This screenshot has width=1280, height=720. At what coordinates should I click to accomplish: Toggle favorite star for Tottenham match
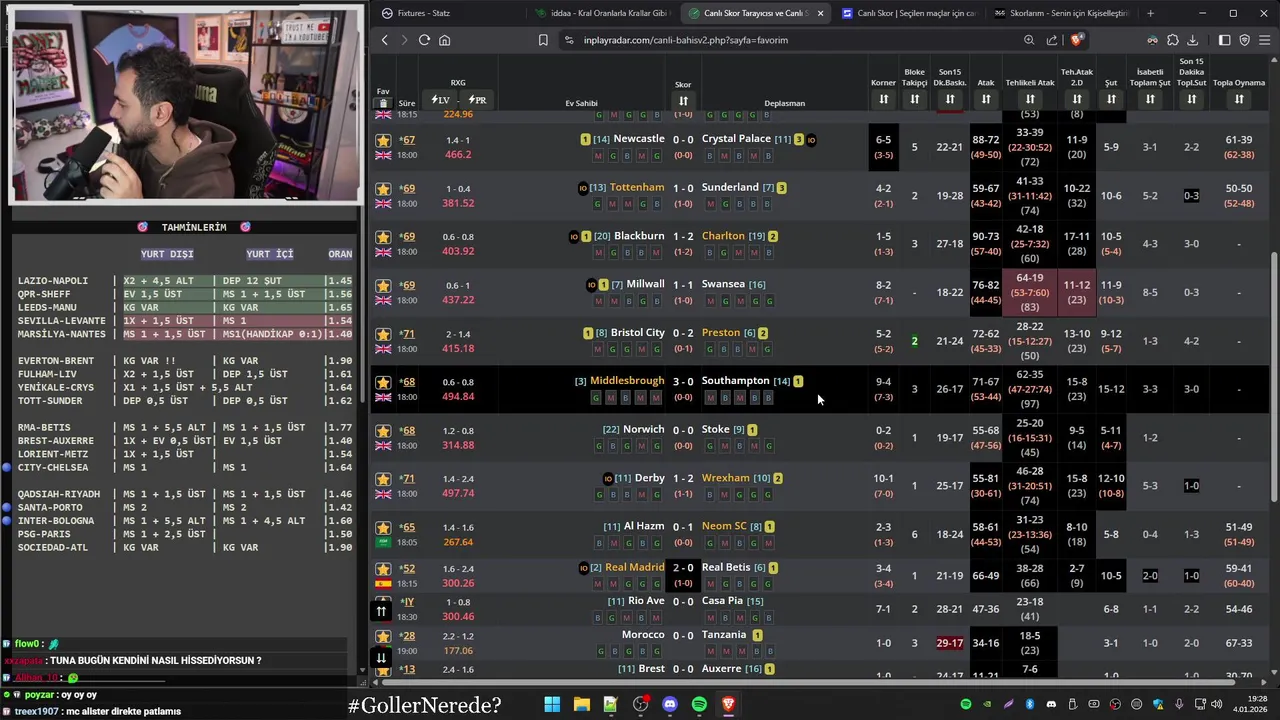[383, 189]
